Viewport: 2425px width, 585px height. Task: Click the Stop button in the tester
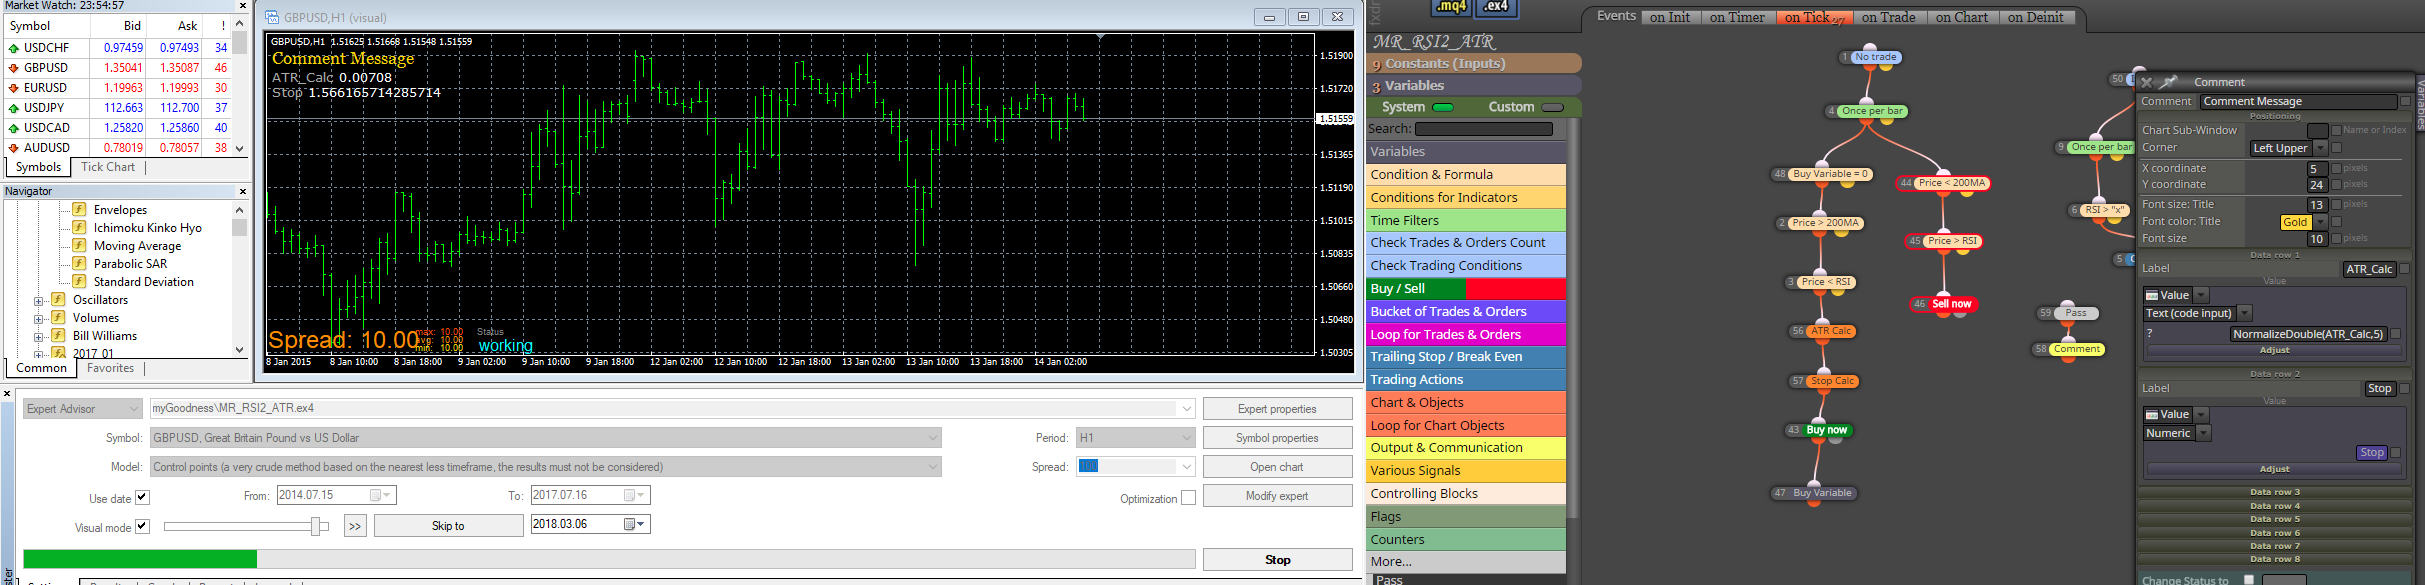(1277, 559)
